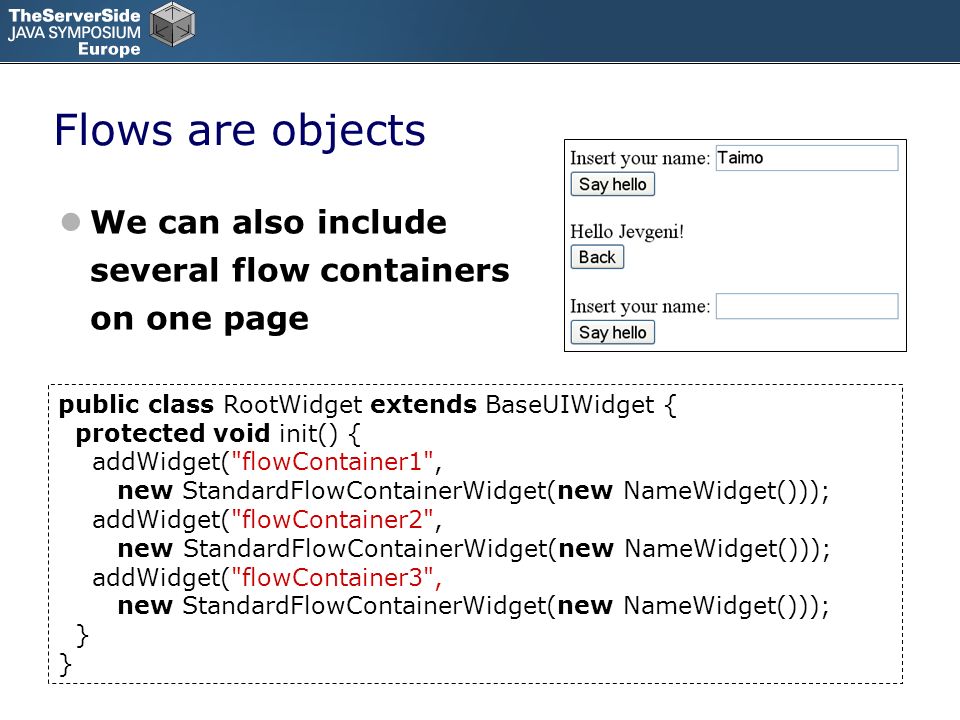Click the Say hello button under the empty field
The width and height of the screenshot is (960, 720).
tap(612, 332)
